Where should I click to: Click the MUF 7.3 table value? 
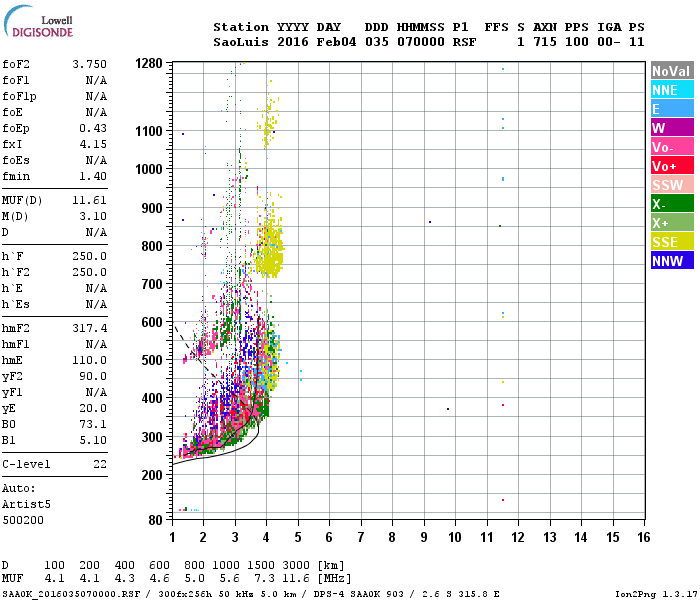click(x=264, y=579)
